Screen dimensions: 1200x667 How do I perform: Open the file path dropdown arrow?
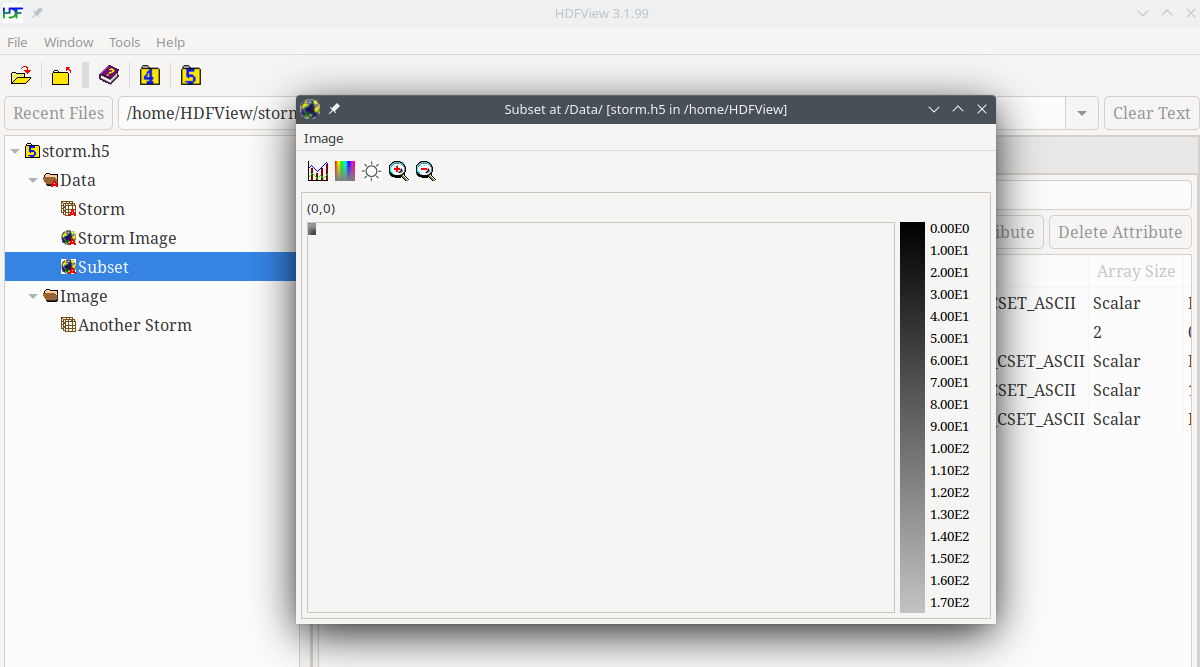point(1081,114)
